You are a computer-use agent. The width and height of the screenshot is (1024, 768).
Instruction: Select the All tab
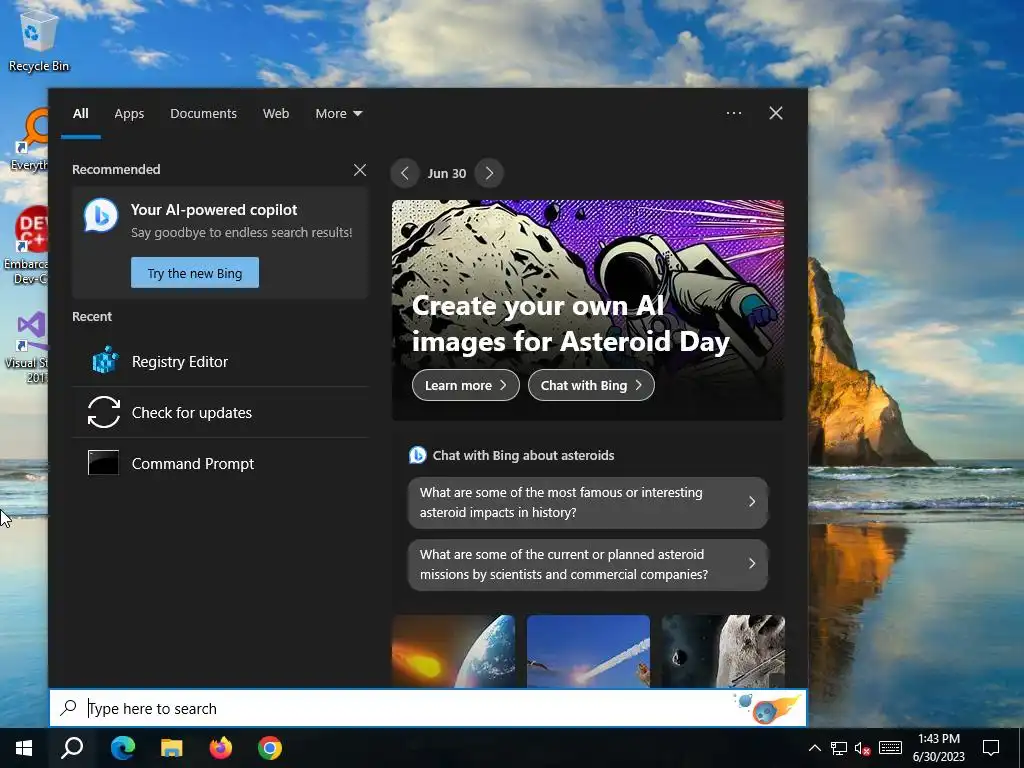pos(81,114)
